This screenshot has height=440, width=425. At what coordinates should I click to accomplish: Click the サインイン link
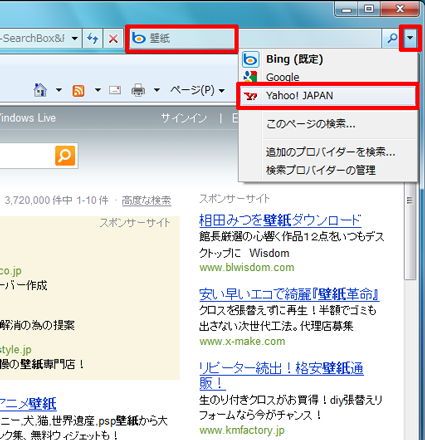[x=184, y=118]
